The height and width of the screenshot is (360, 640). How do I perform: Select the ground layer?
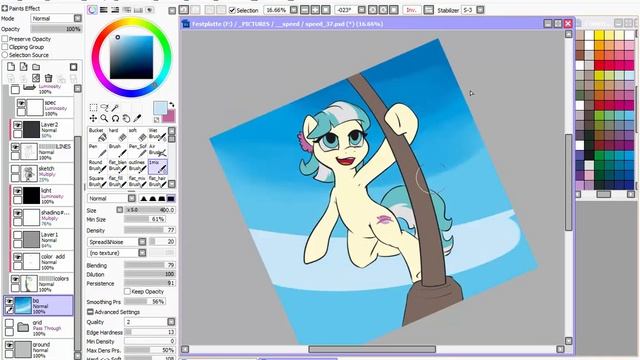click(x=39, y=350)
